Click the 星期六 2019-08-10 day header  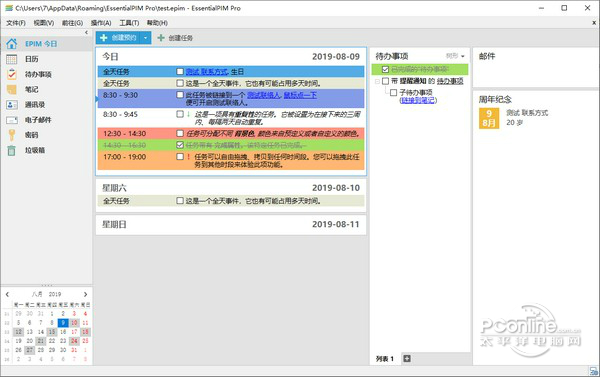(x=231, y=188)
